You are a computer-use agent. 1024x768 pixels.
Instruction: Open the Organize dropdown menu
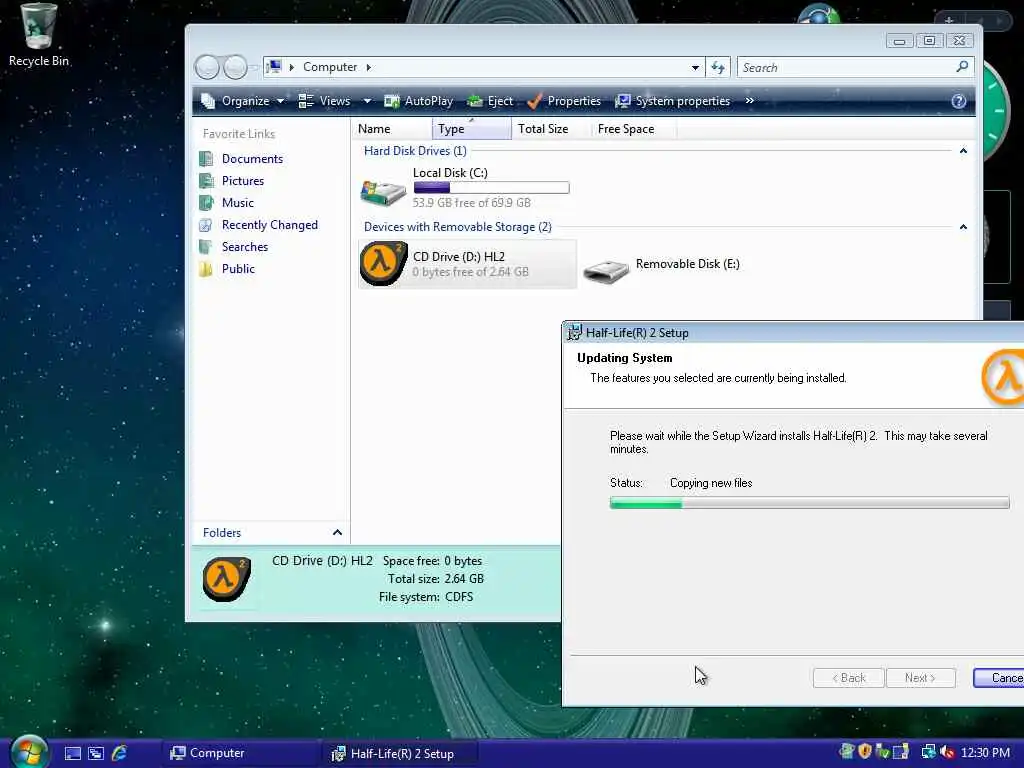pyautogui.click(x=243, y=101)
